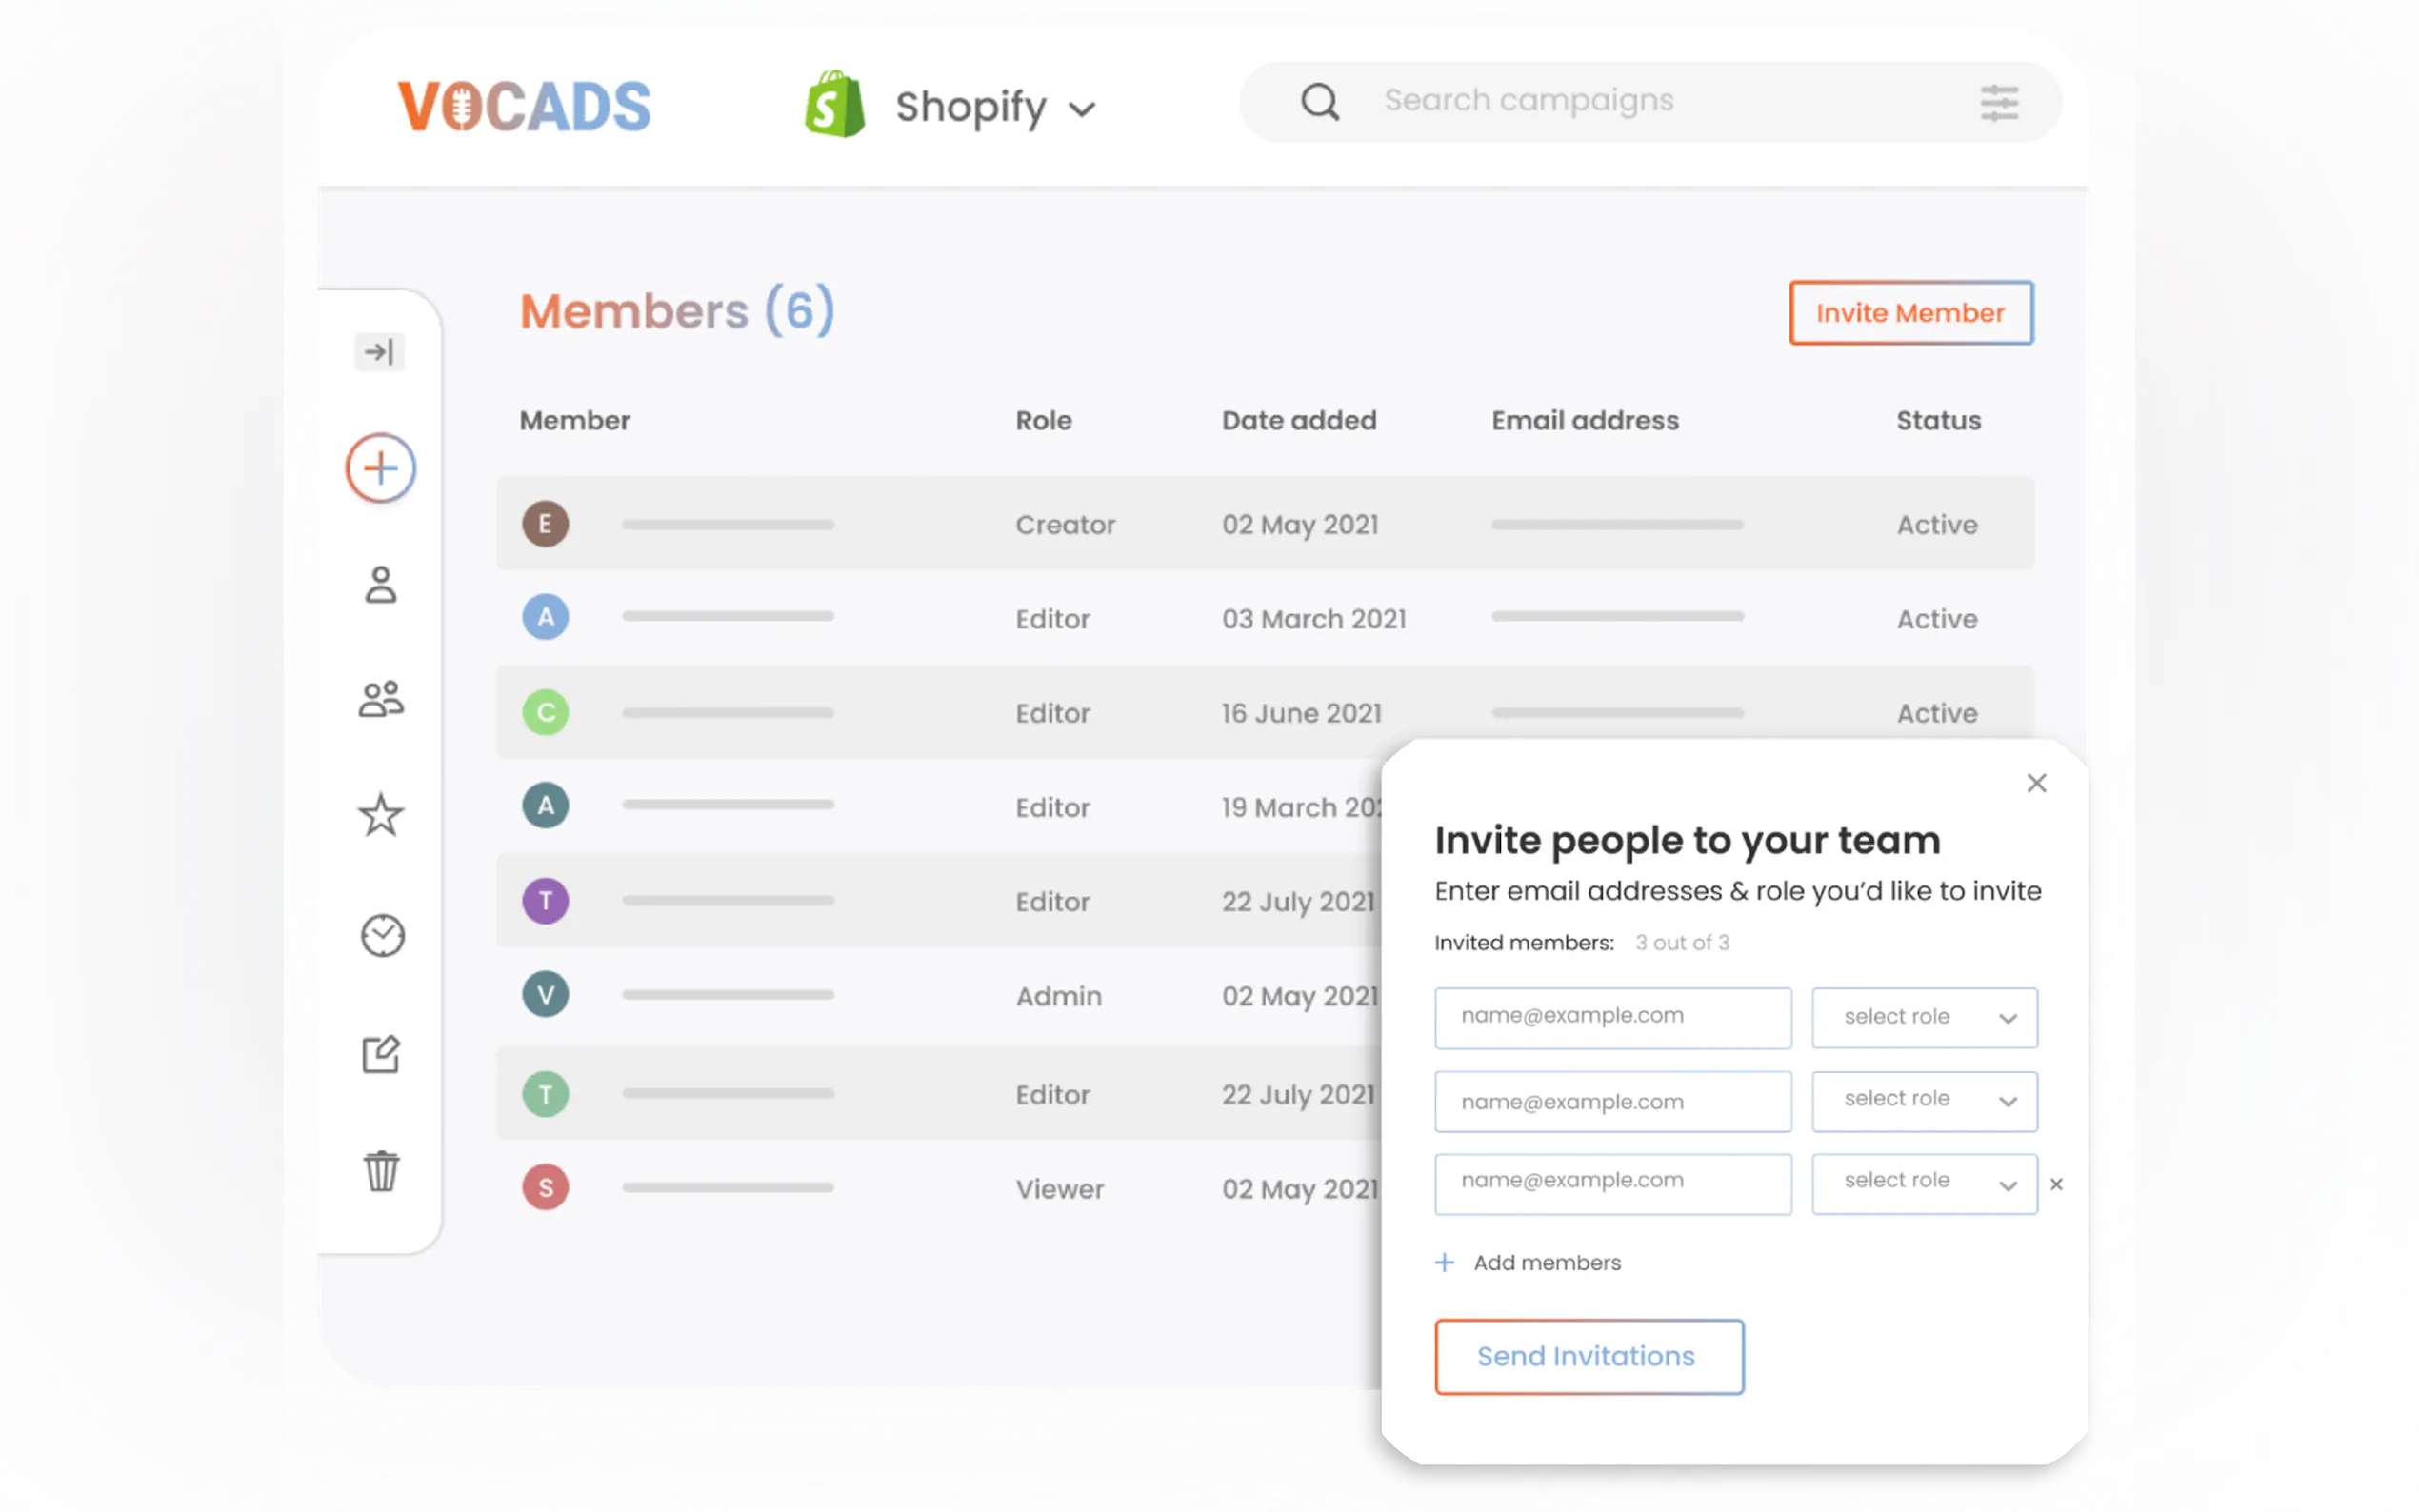Click the first email address input field
This screenshot has height=1512, width=2419.
click(x=1612, y=1018)
